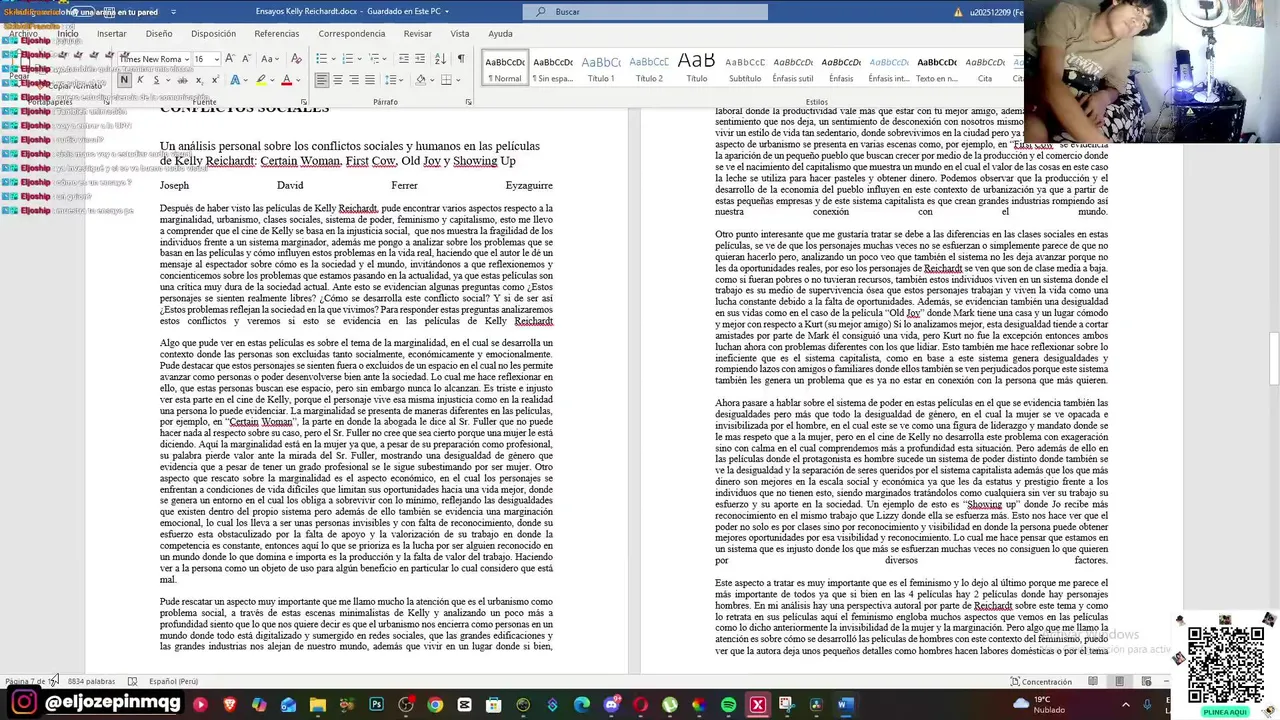Toggle Concentración focus mode
Viewport: 1280px width, 720px height.
1041,682
